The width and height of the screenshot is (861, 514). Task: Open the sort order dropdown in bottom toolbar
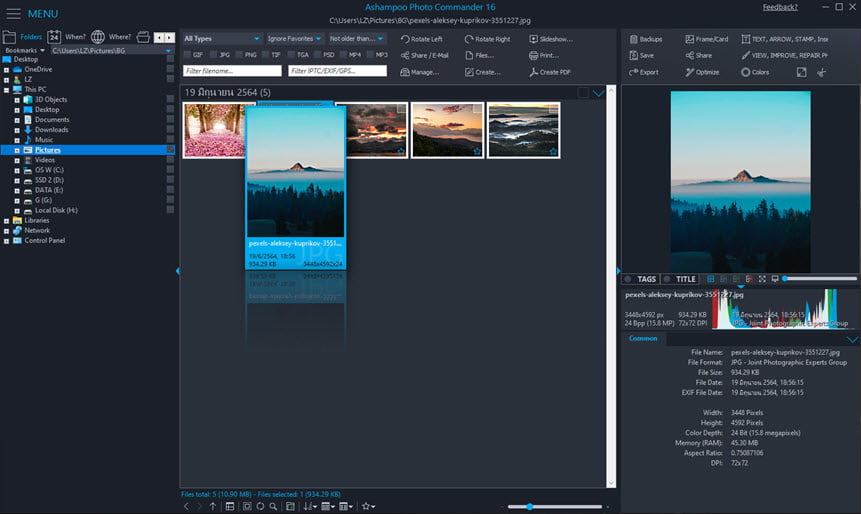pos(310,506)
